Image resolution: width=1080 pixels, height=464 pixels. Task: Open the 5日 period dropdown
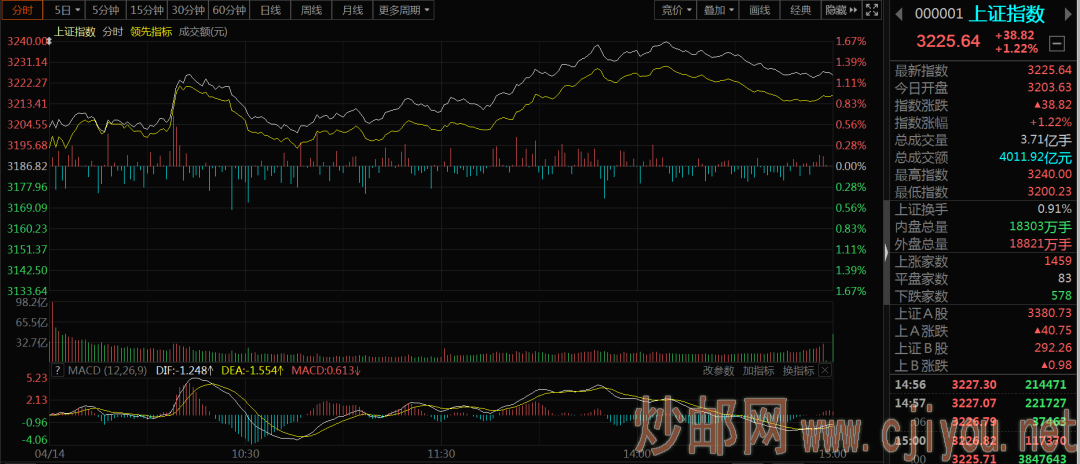point(66,10)
